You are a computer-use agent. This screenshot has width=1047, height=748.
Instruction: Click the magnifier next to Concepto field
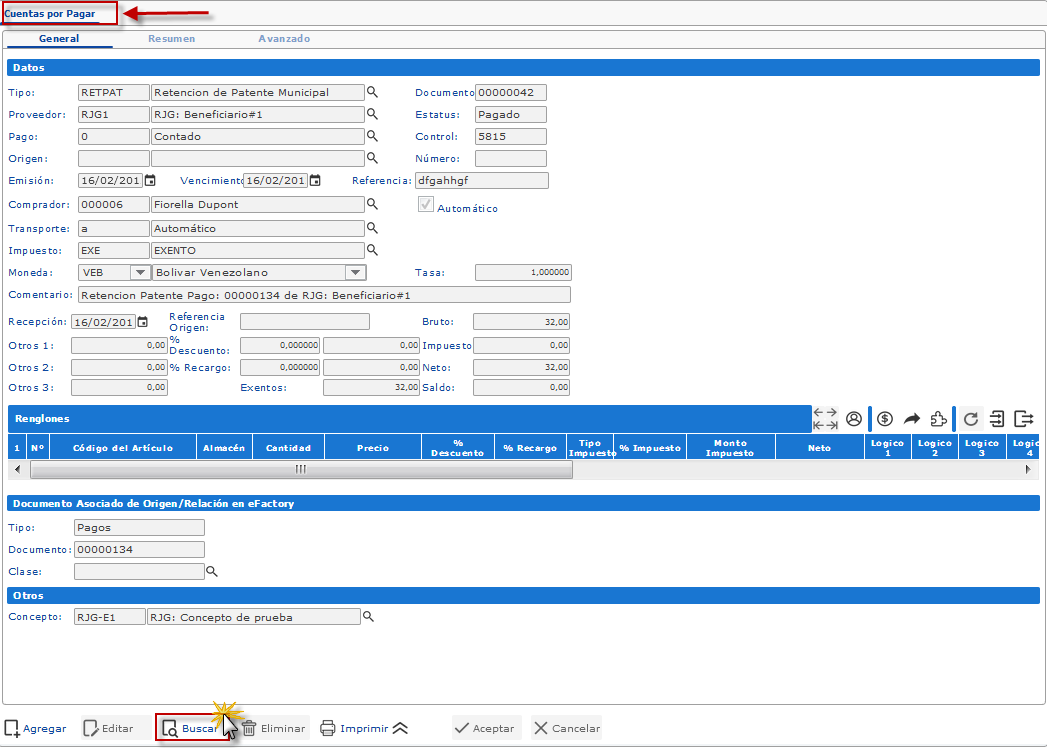[368, 617]
